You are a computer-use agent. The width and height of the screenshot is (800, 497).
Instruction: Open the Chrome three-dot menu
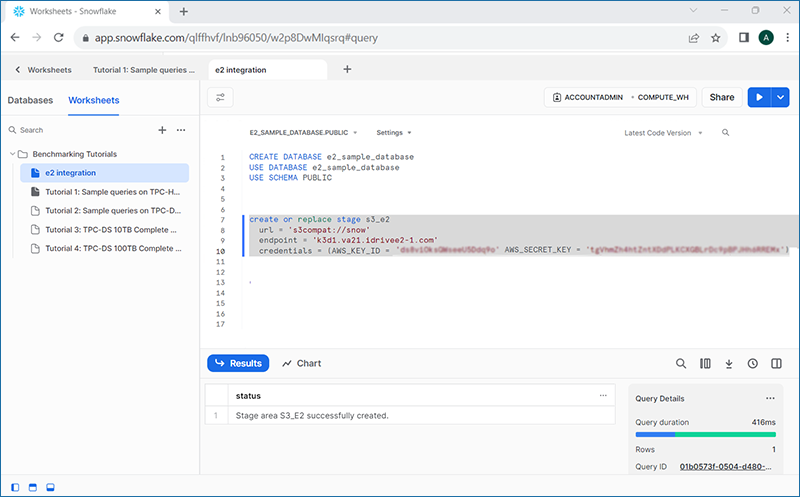[788, 37]
